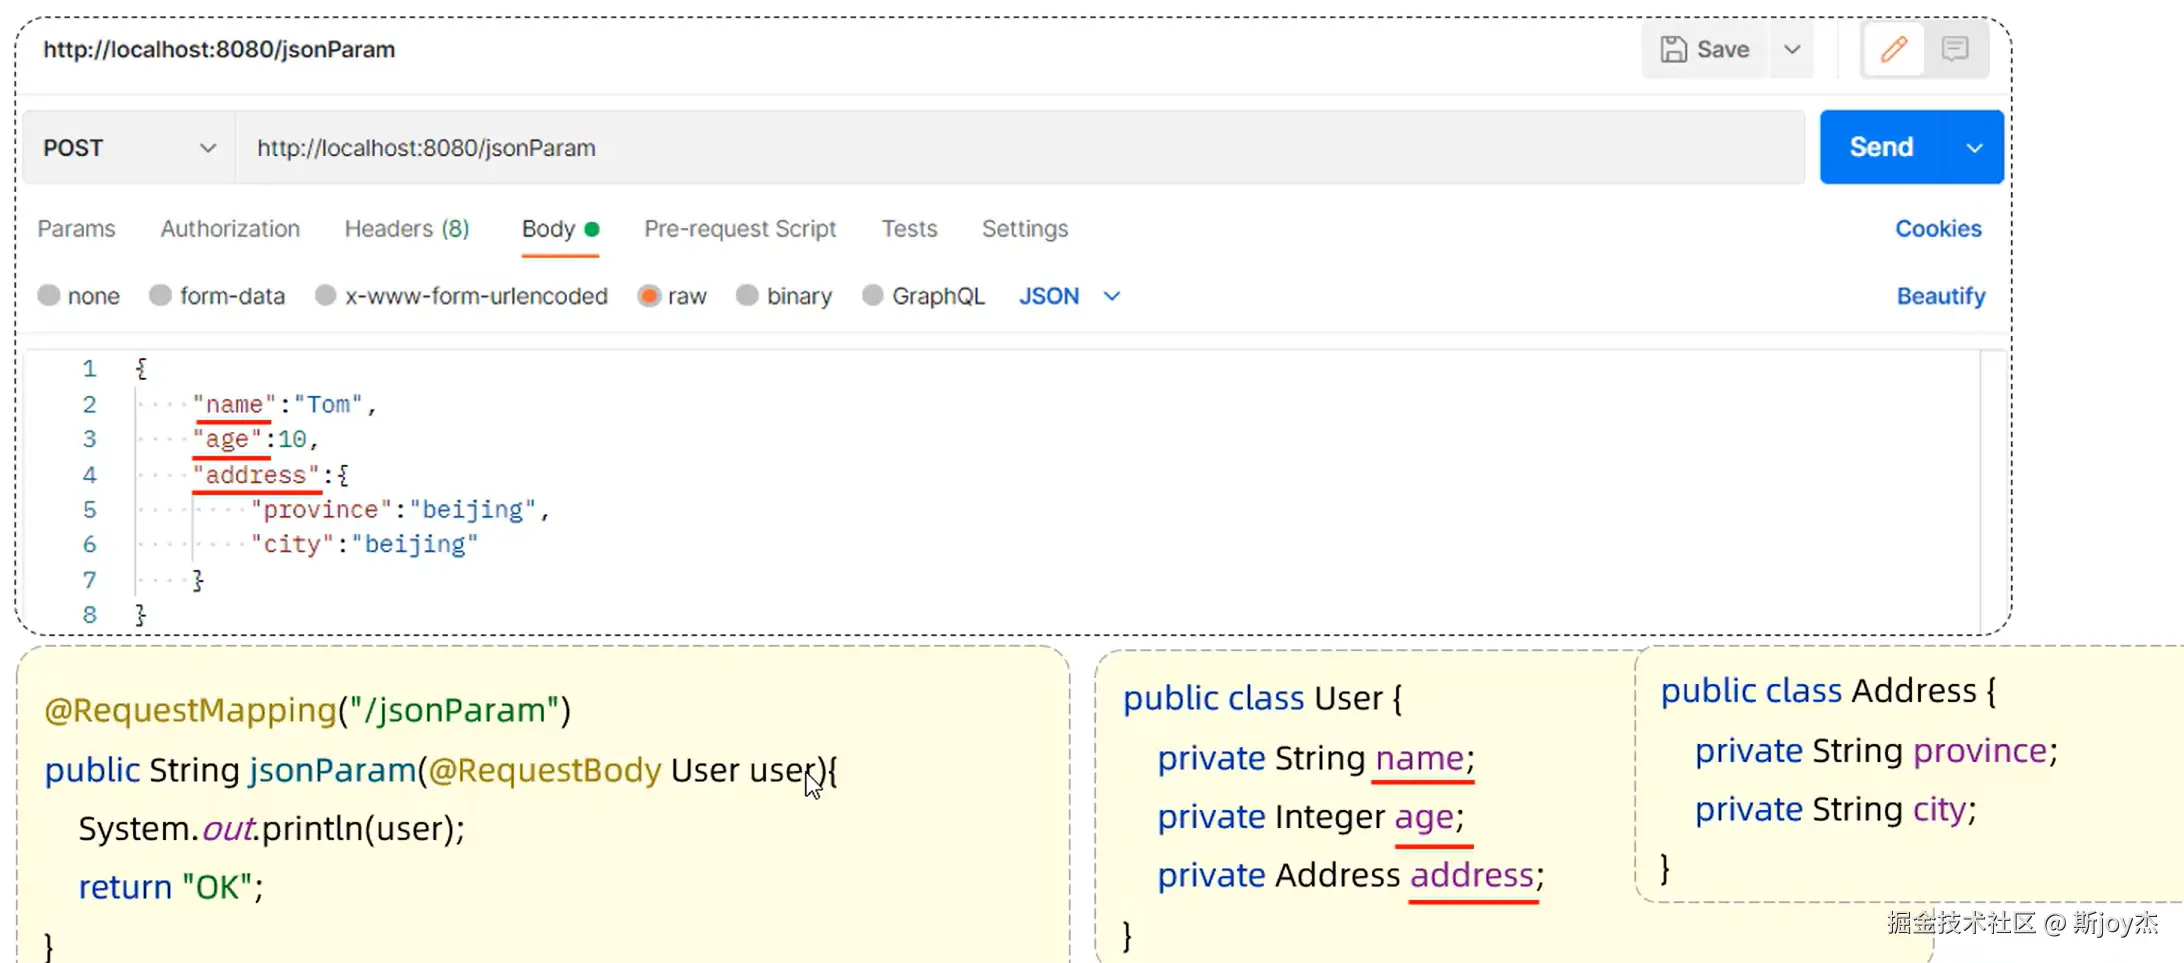
Task: Open the Cookies link
Action: 1938,229
